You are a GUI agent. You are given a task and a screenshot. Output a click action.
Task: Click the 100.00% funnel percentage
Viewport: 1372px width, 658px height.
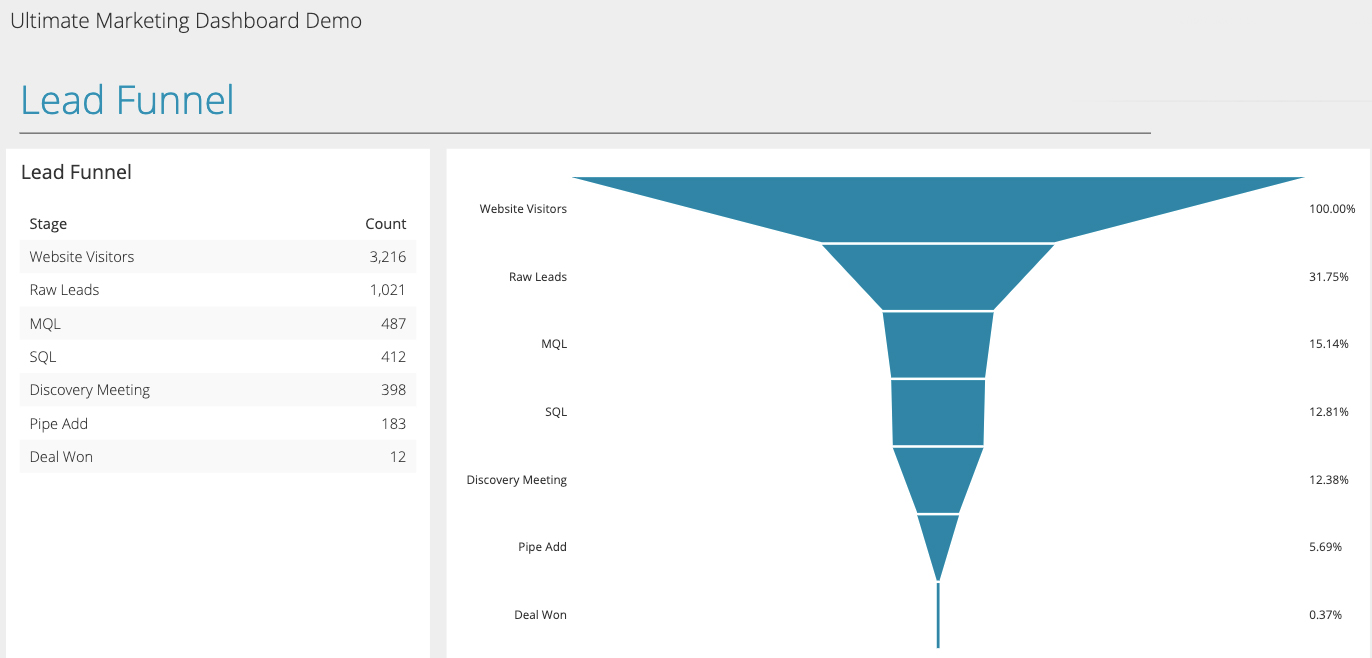click(x=1332, y=209)
